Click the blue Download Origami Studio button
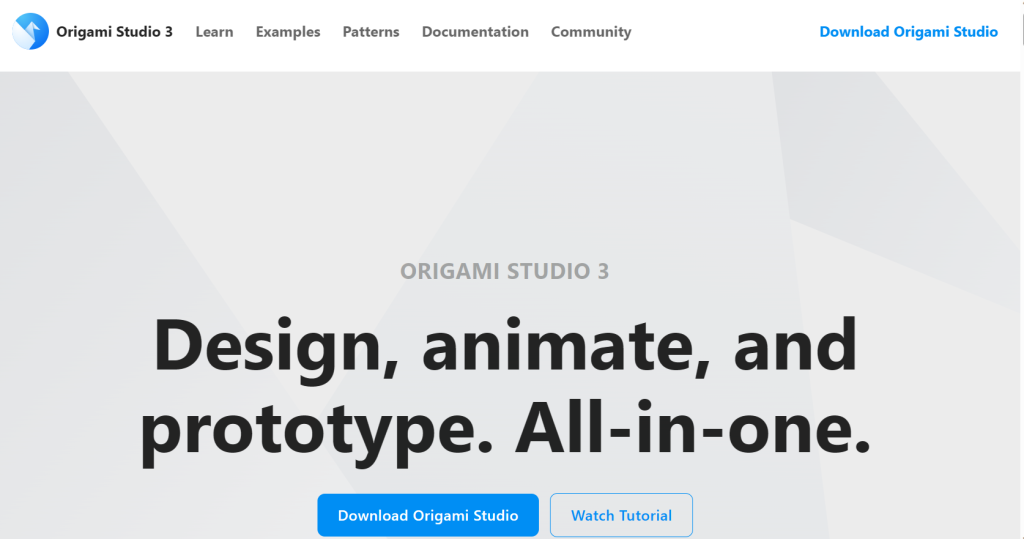This screenshot has width=1024, height=539. point(428,515)
